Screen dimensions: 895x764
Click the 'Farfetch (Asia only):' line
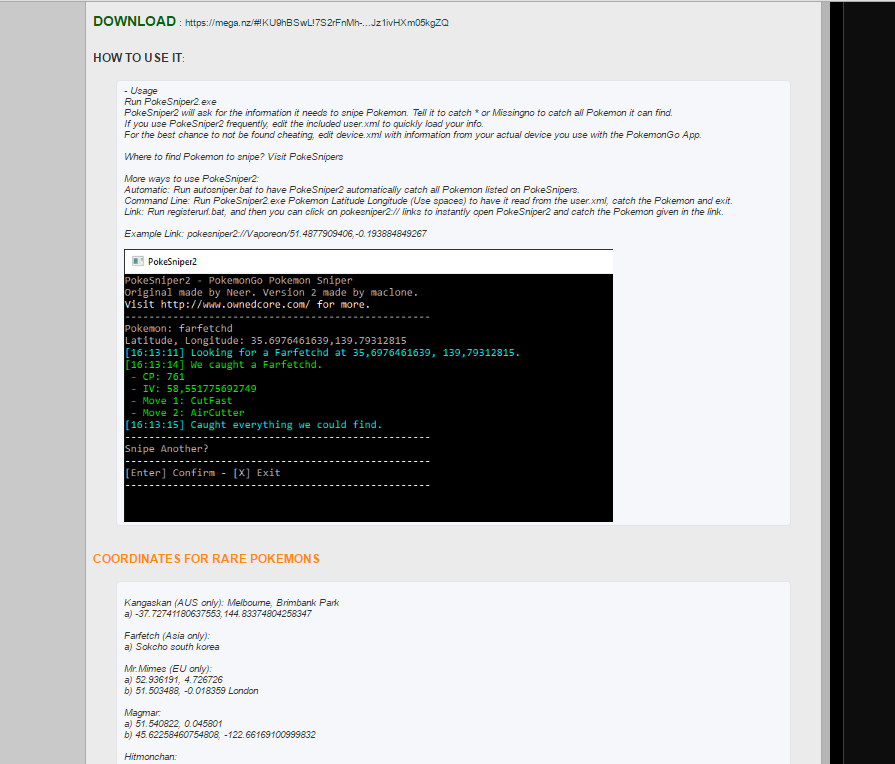(167, 636)
